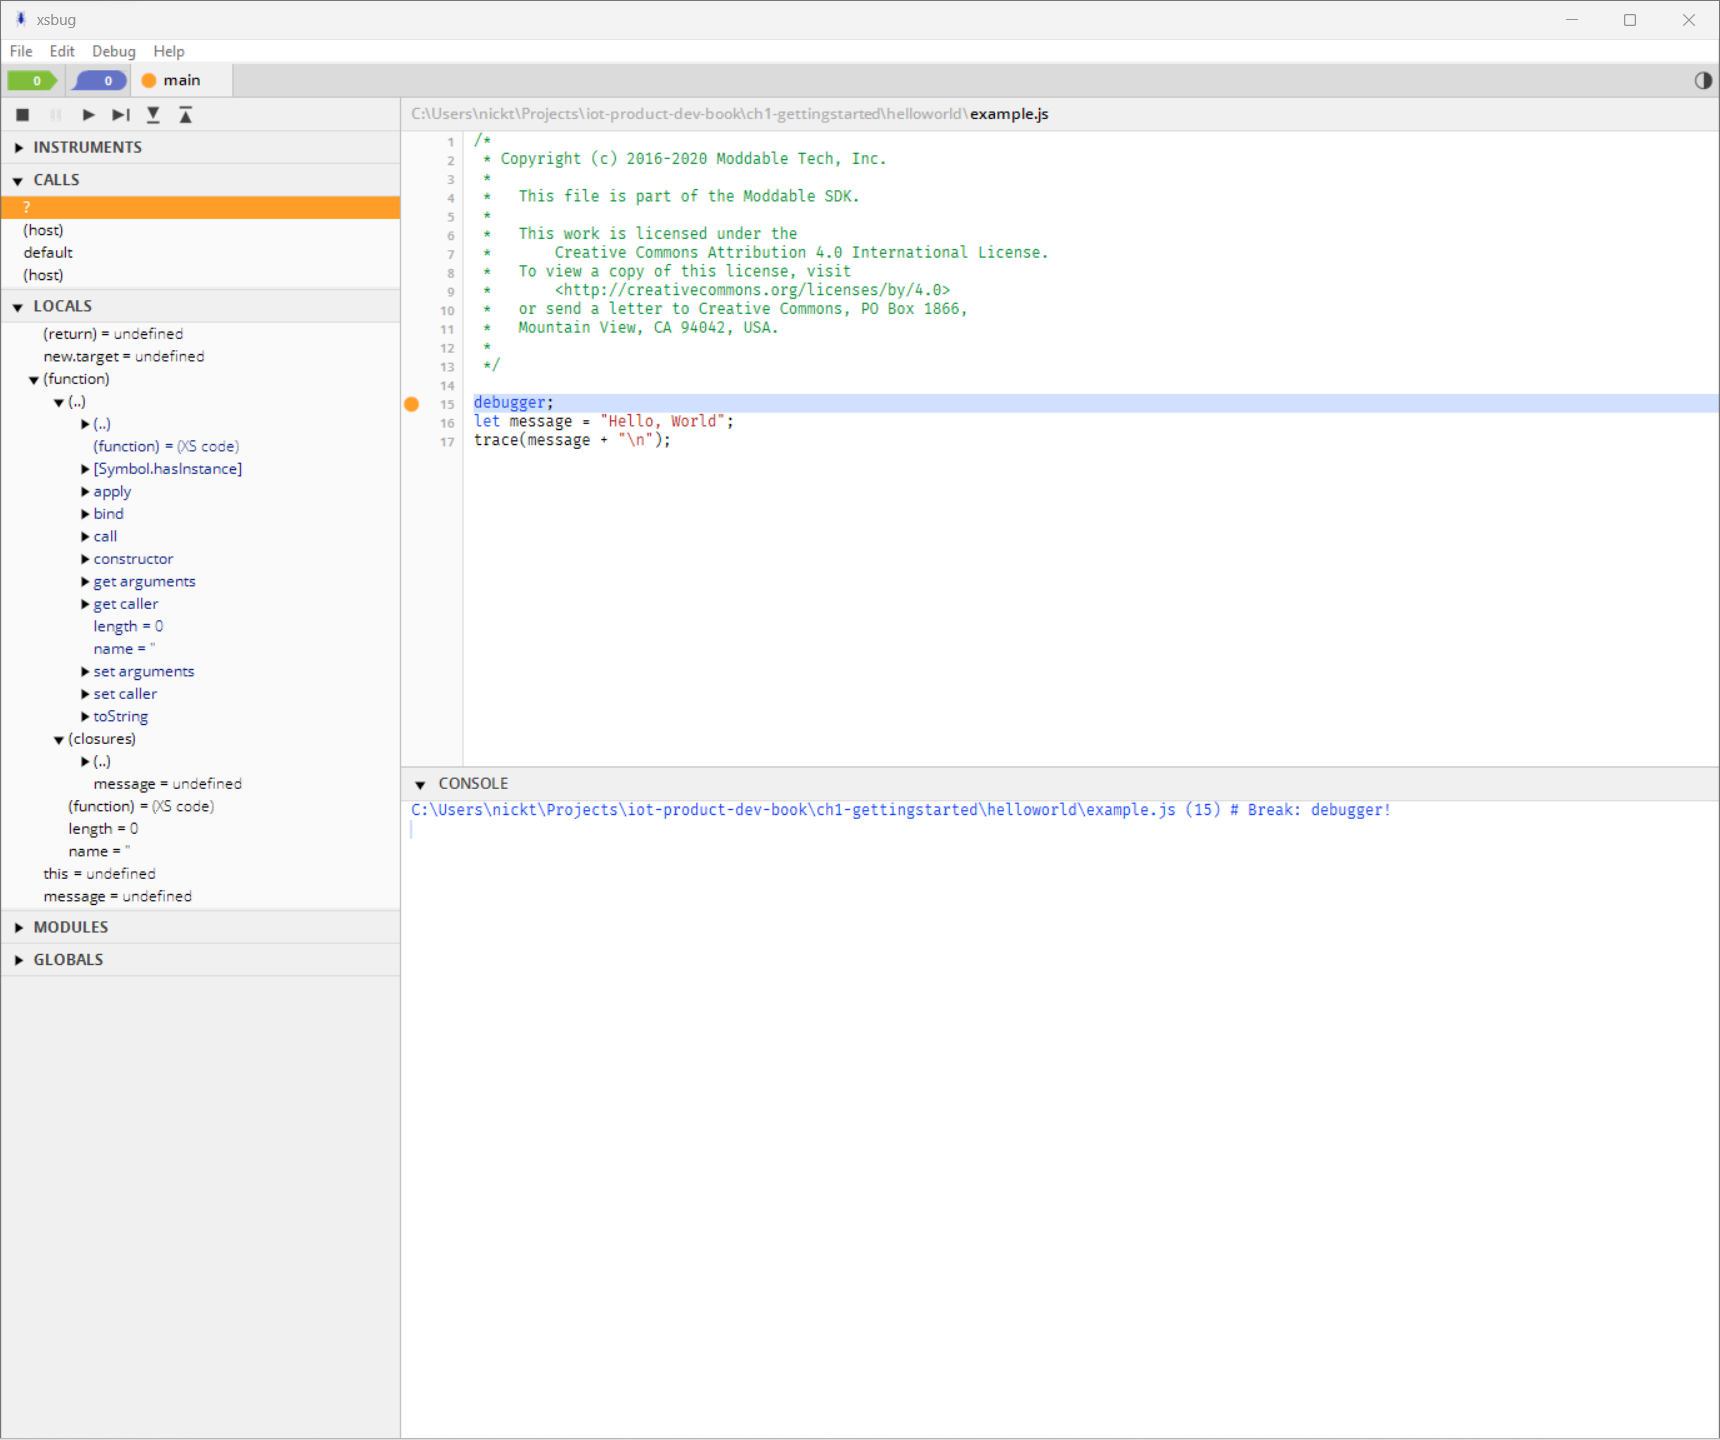Click the orange status dot on main tab
1720x1440 pixels.
pos(149,80)
